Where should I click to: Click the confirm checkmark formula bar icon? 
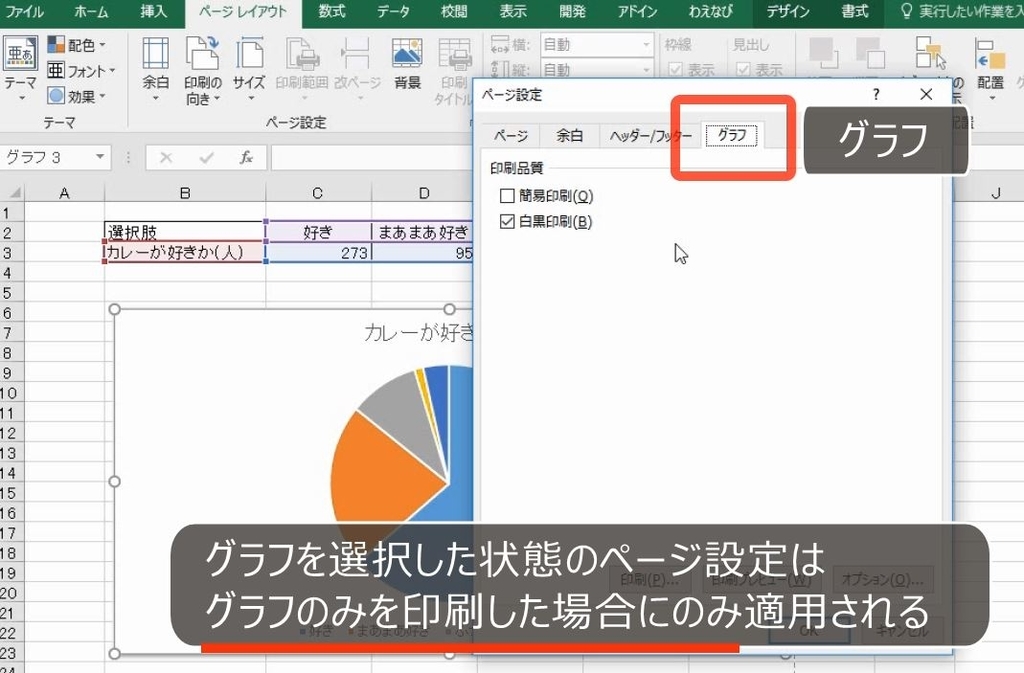pos(206,157)
